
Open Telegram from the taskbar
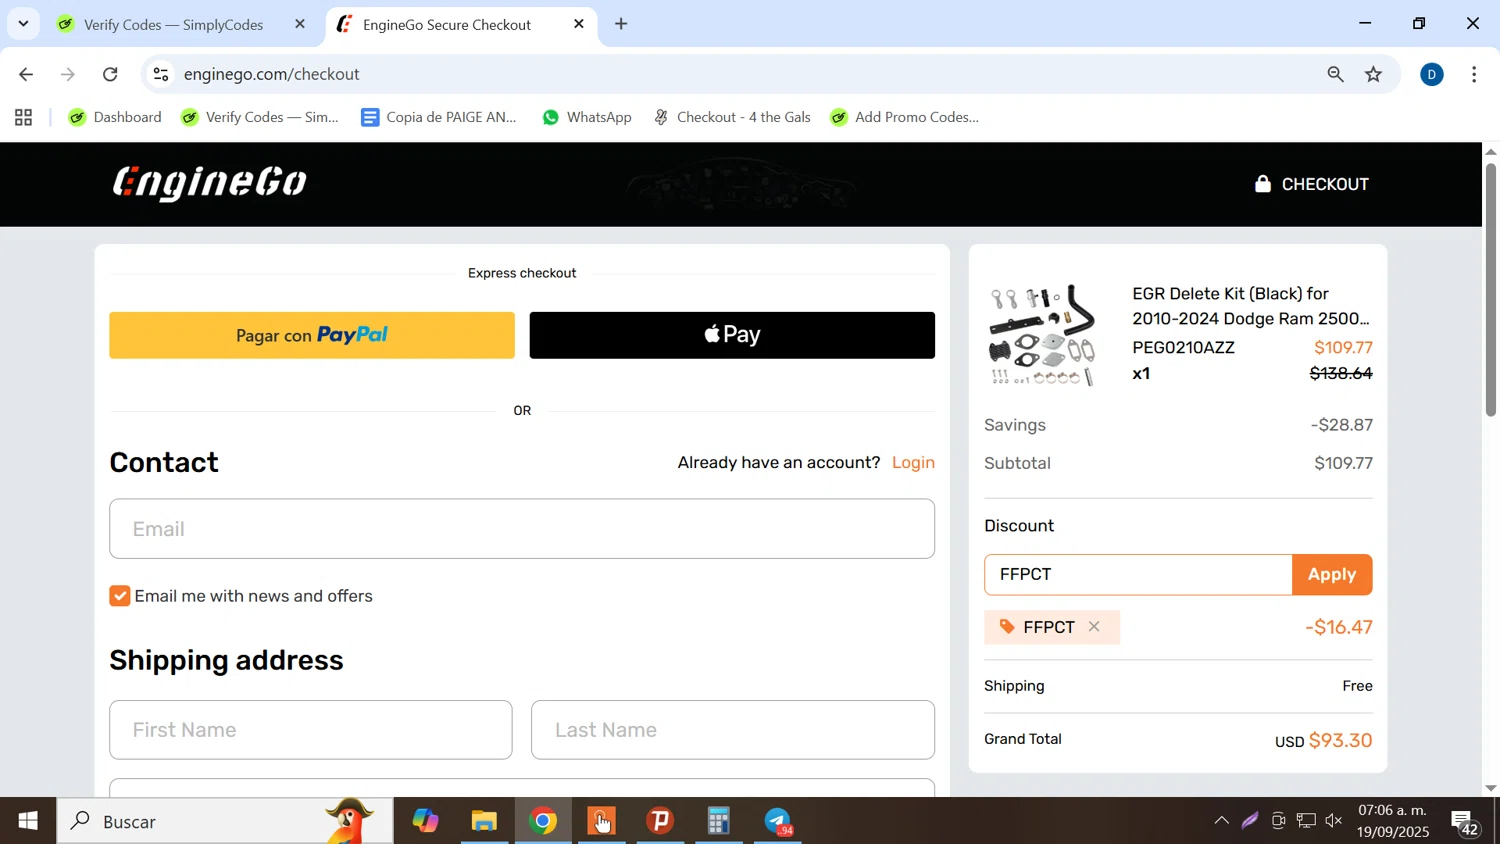[778, 821]
